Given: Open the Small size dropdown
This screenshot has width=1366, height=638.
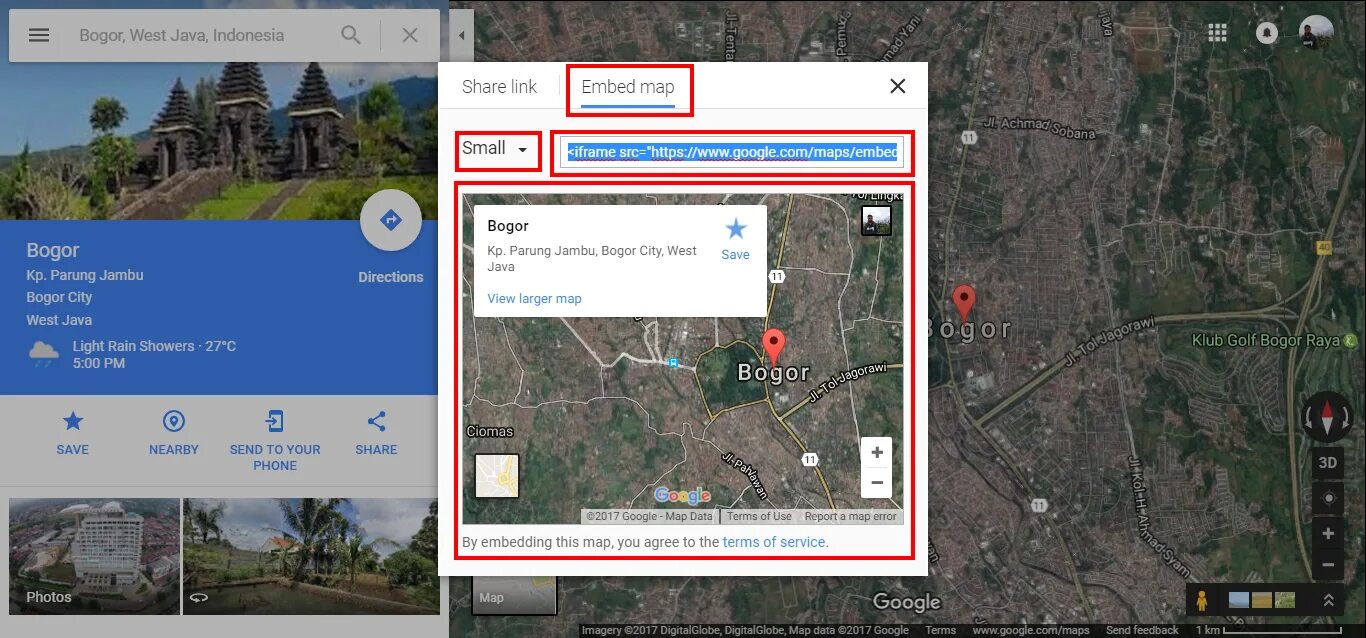Looking at the screenshot, I should tap(496, 149).
